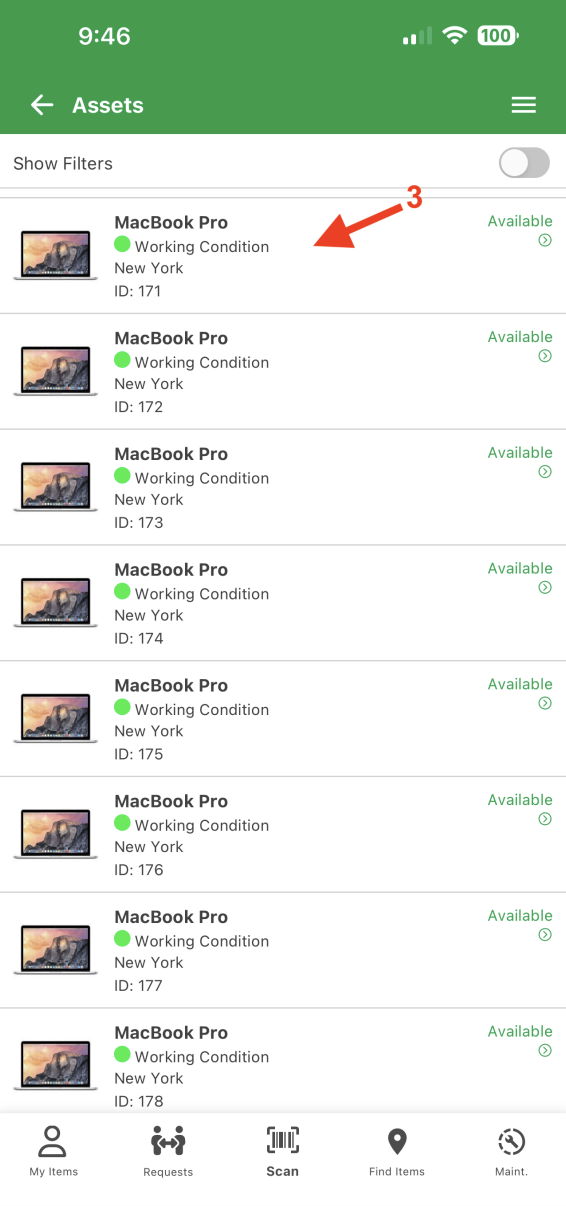
Task: Tap the back arrow beside Assets
Action: pyautogui.click(x=41, y=105)
